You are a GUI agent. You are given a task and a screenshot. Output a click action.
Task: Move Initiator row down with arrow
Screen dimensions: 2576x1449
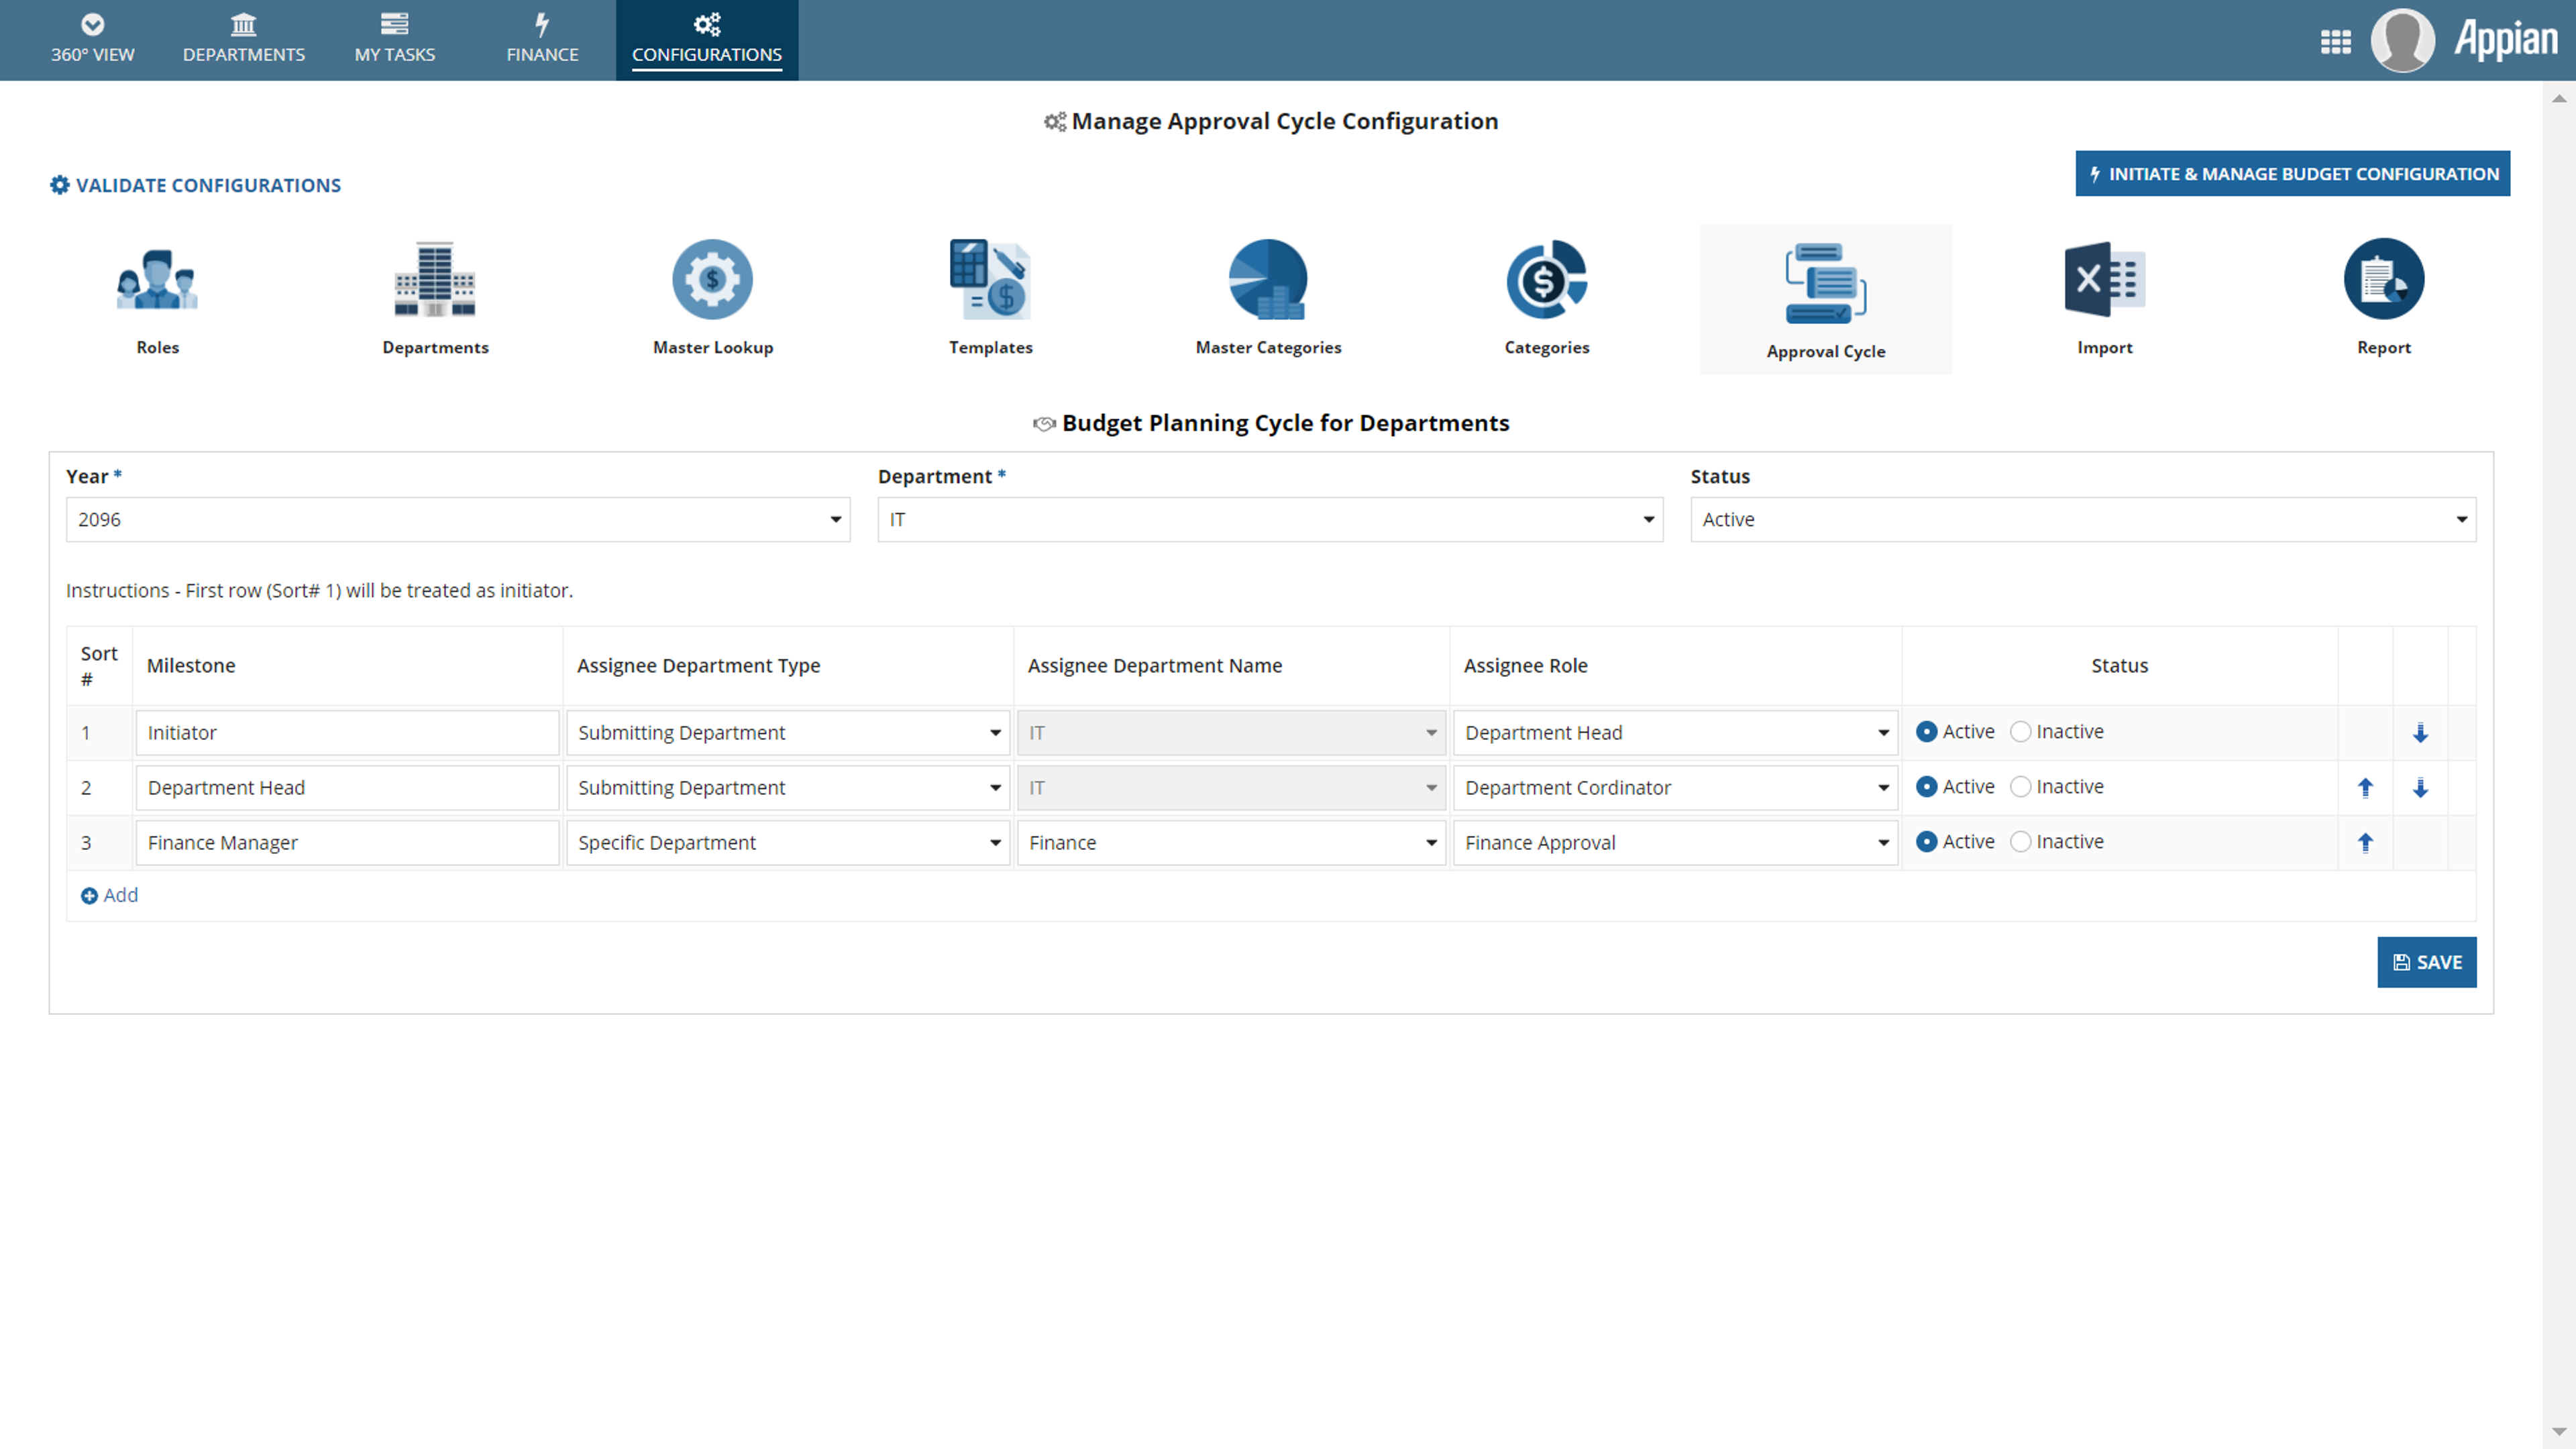tap(2420, 733)
